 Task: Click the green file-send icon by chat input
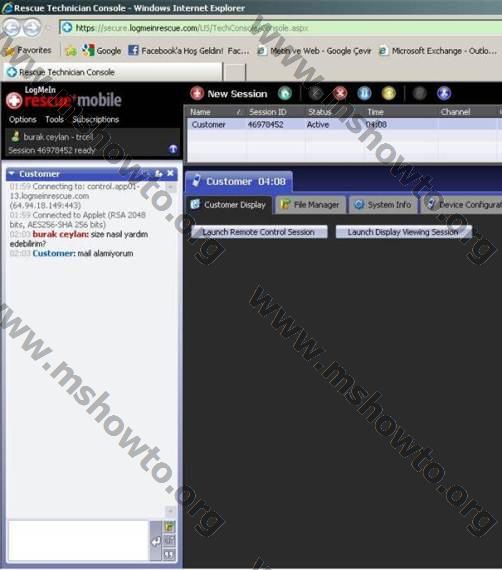[169, 526]
